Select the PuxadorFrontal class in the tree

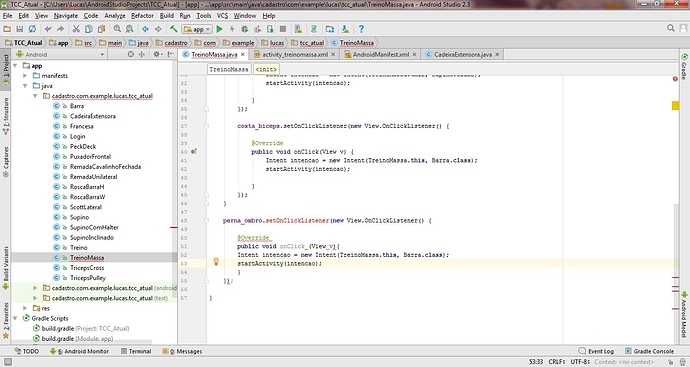pos(90,156)
